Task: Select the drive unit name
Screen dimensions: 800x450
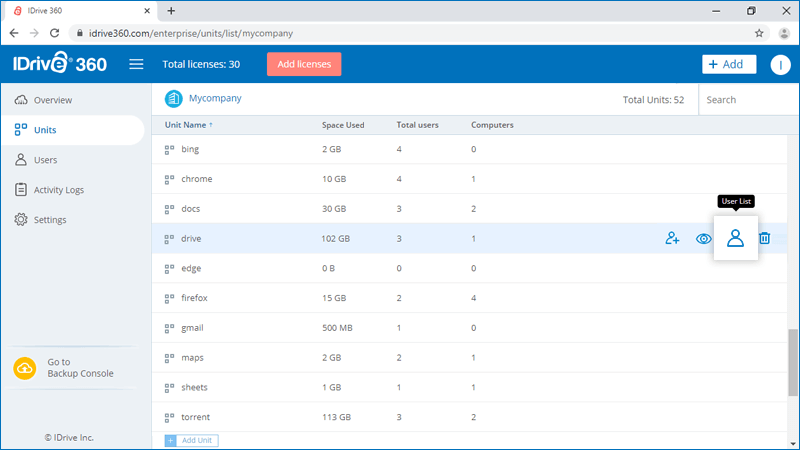Action: (x=191, y=239)
